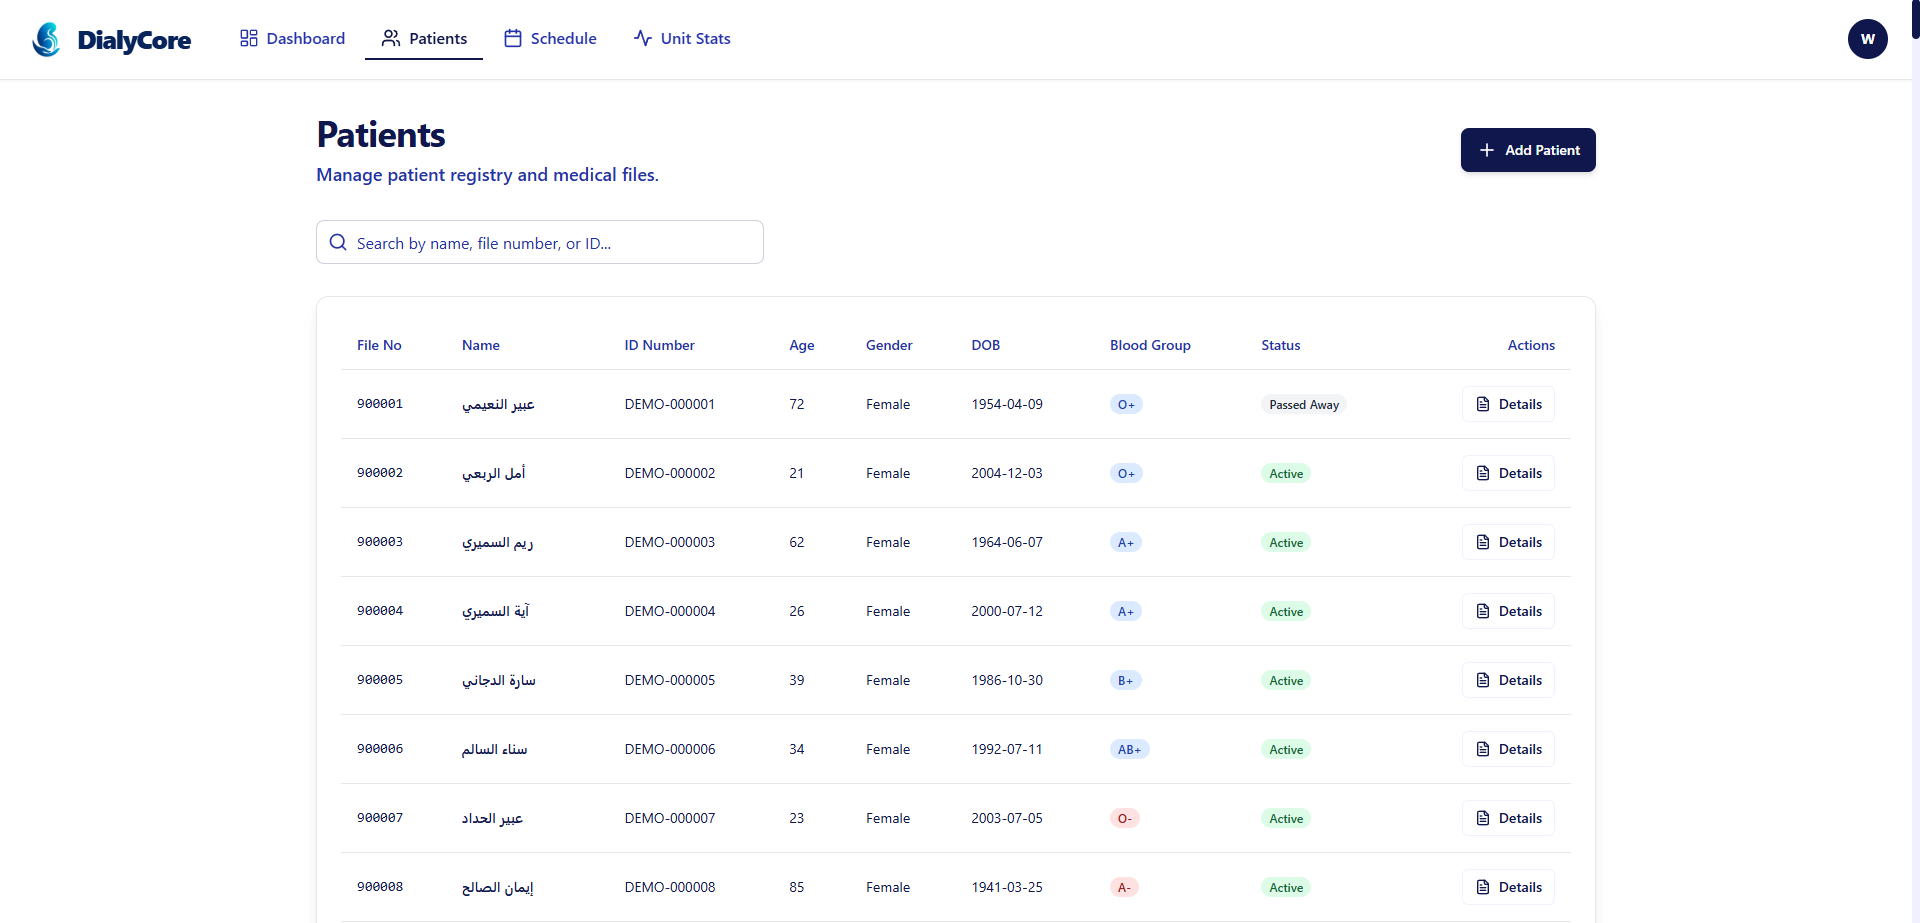Click A+ blood badge for 900003
The image size is (1920, 923).
1126,543
